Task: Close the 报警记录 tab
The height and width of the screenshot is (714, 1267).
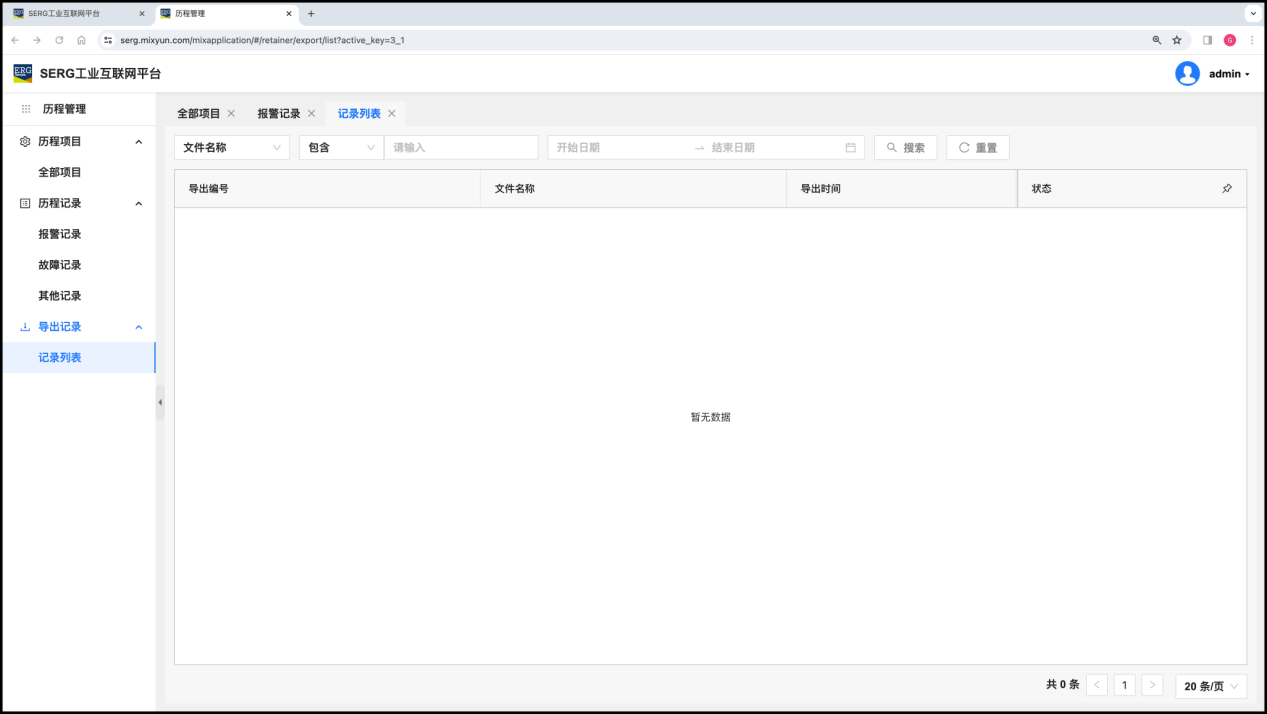Action: coord(311,114)
